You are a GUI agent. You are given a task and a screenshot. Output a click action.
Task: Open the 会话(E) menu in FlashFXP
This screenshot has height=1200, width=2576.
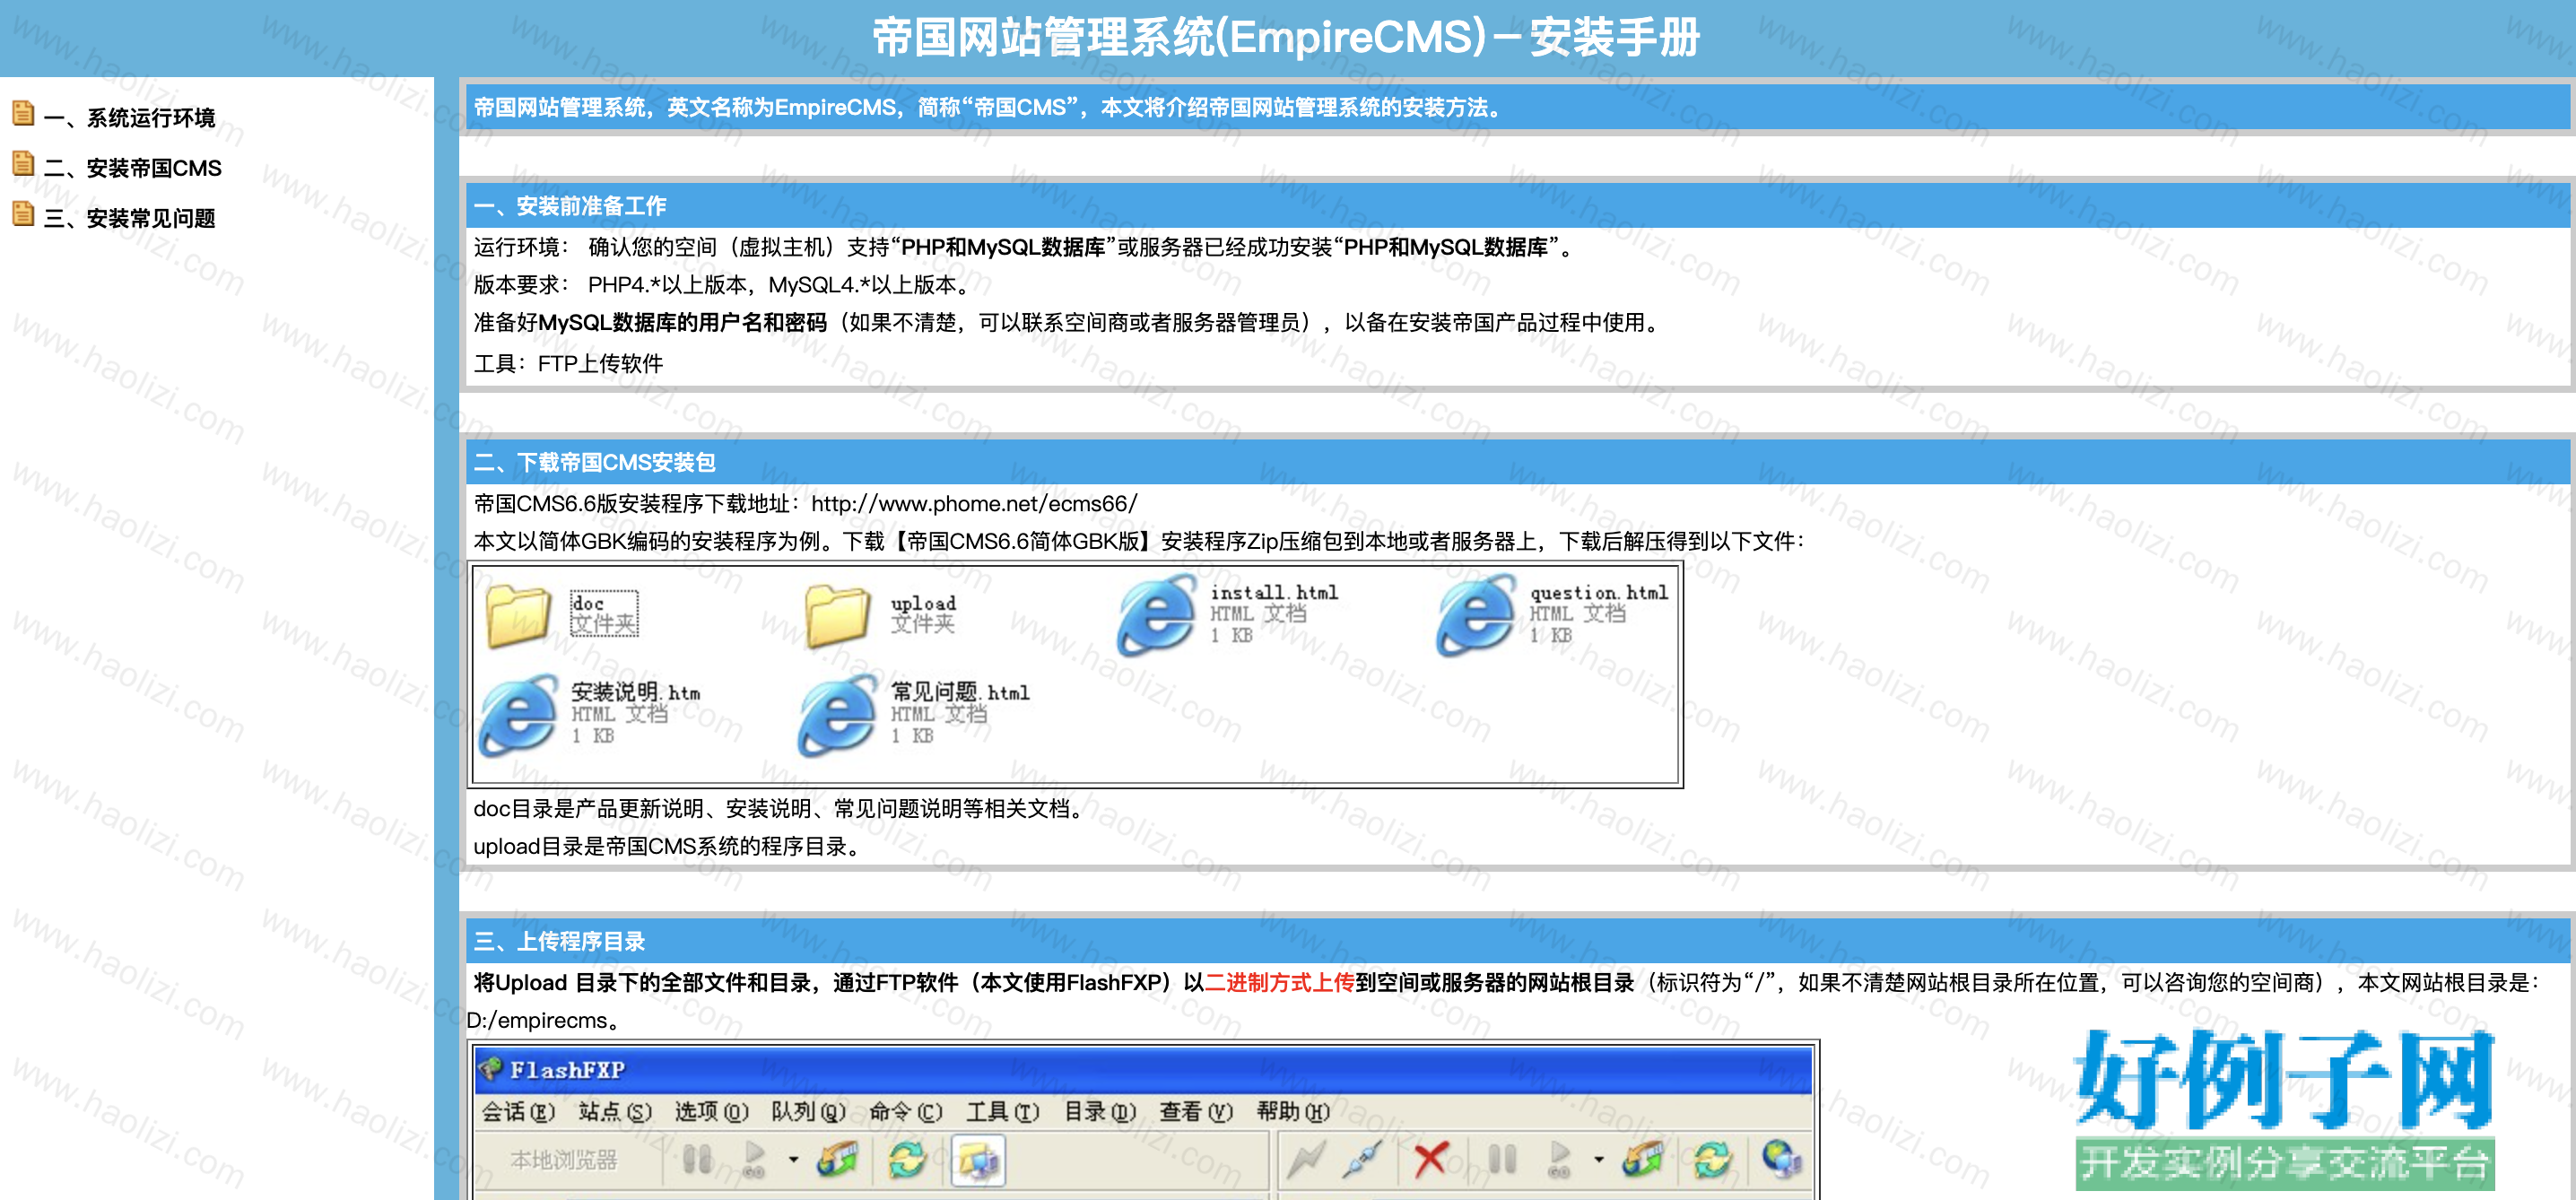[518, 1112]
